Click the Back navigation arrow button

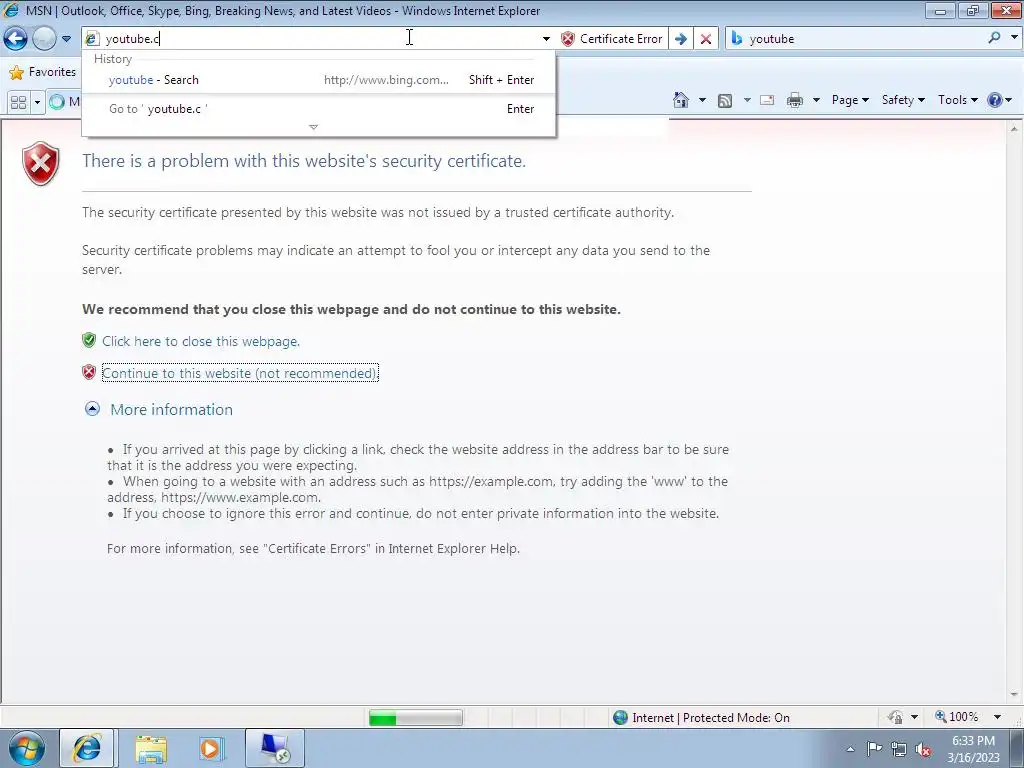coord(15,39)
